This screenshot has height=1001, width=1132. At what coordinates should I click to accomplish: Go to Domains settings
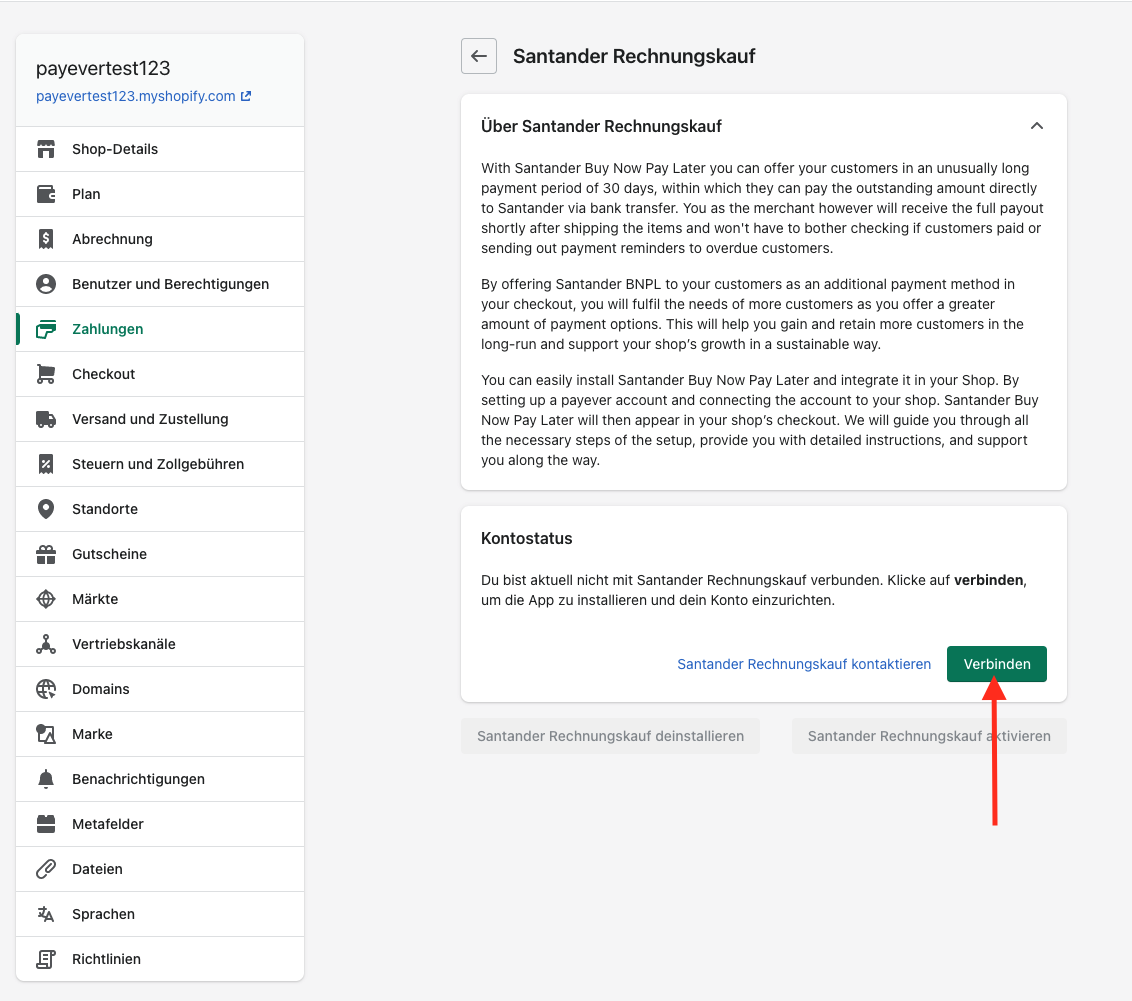point(160,689)
